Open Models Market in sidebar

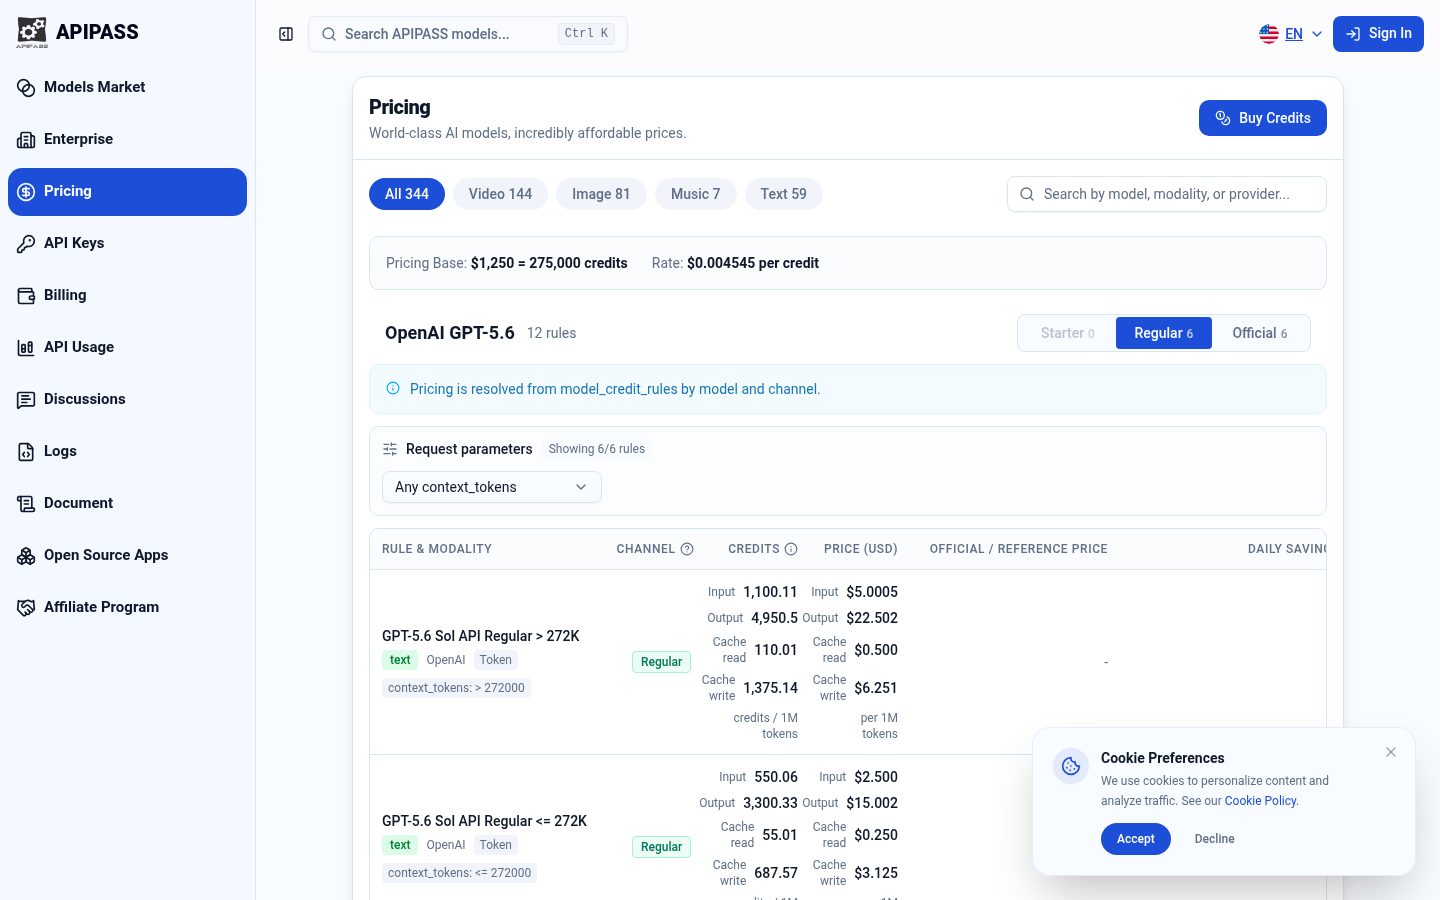coord(127,88)
